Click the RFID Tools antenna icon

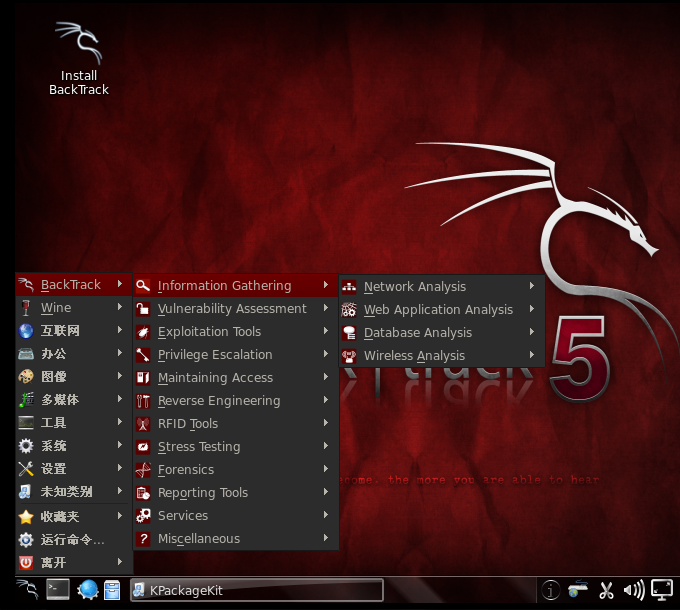pyautogui.click(x=143, y=424)
